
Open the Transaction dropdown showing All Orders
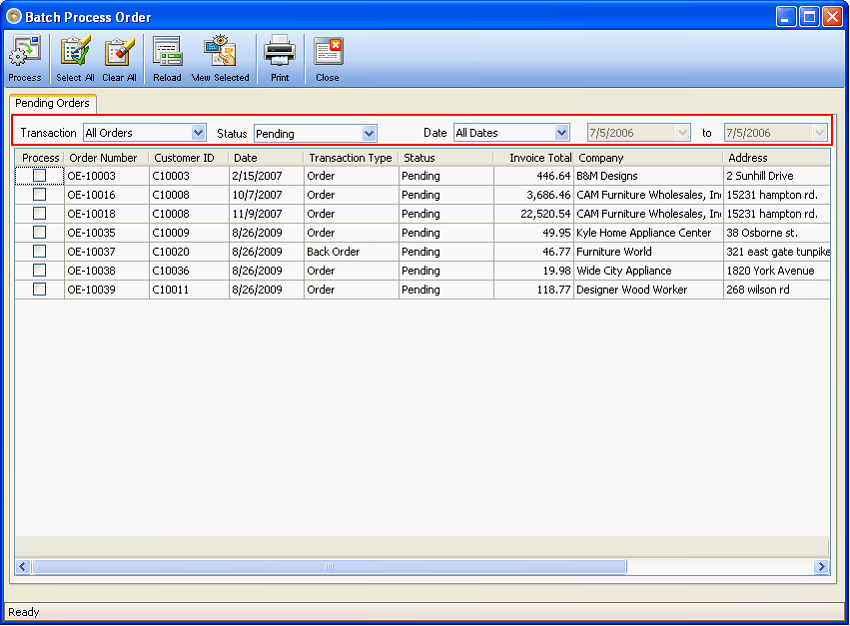coord(198,133)
